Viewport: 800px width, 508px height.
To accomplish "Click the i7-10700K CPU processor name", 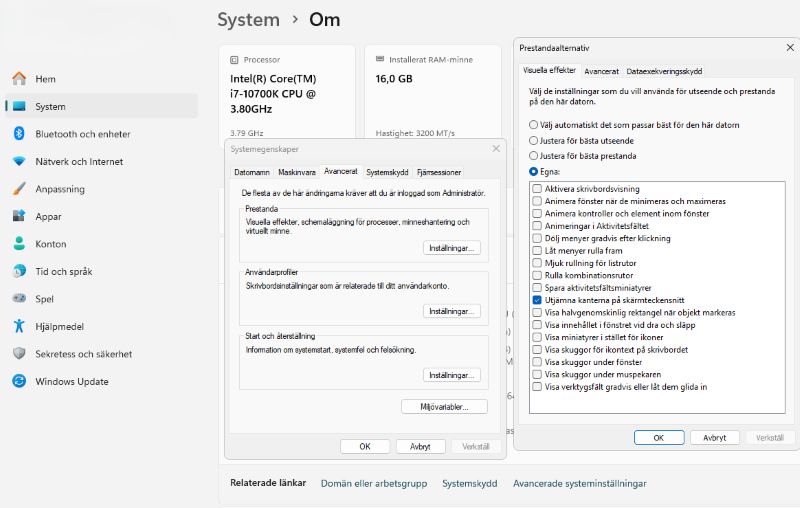I will pyautogui.click(x=273, y=94).
